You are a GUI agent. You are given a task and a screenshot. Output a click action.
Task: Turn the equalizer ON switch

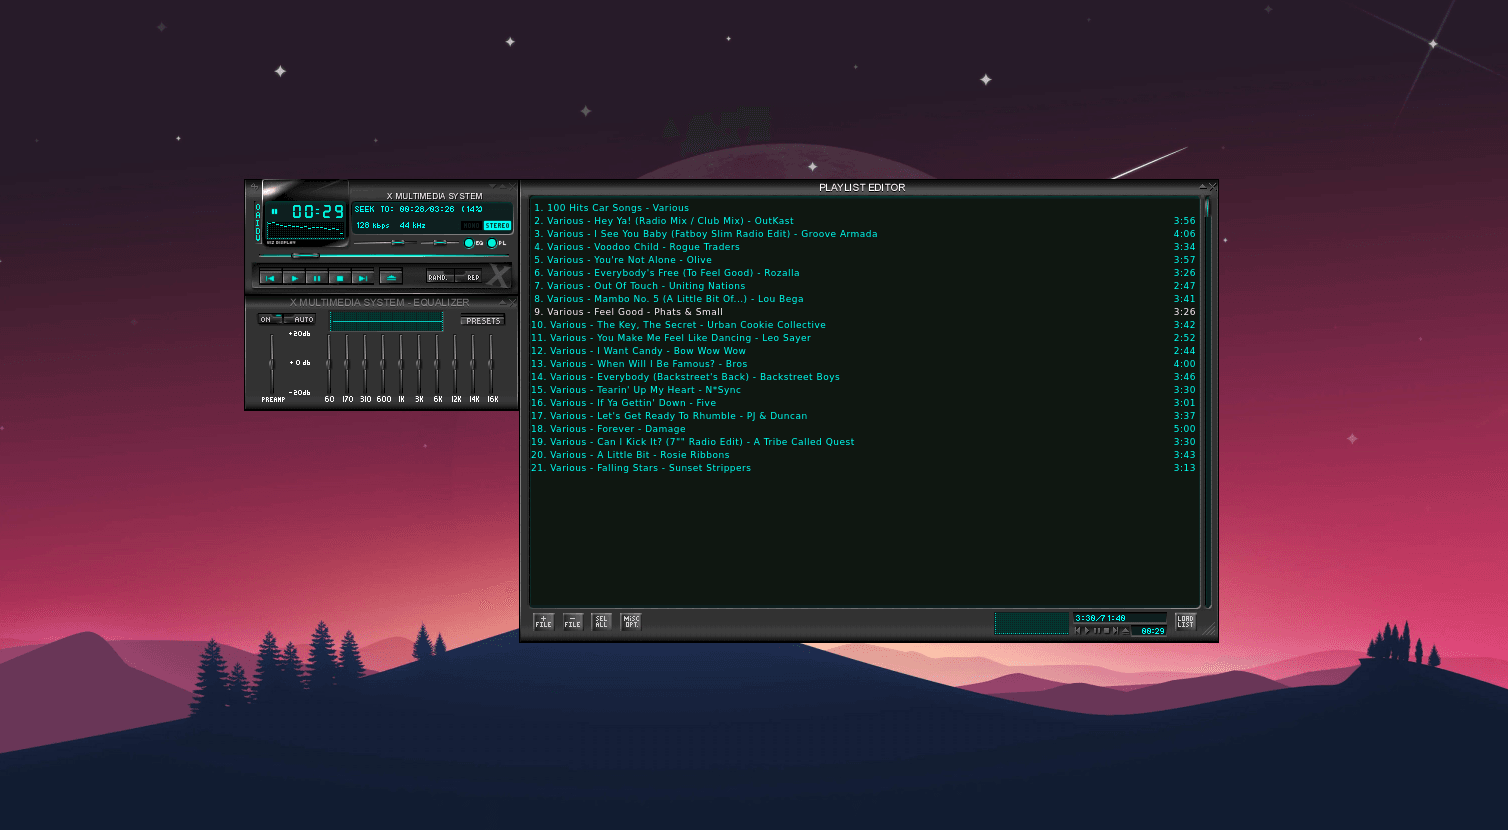(270, 319)
